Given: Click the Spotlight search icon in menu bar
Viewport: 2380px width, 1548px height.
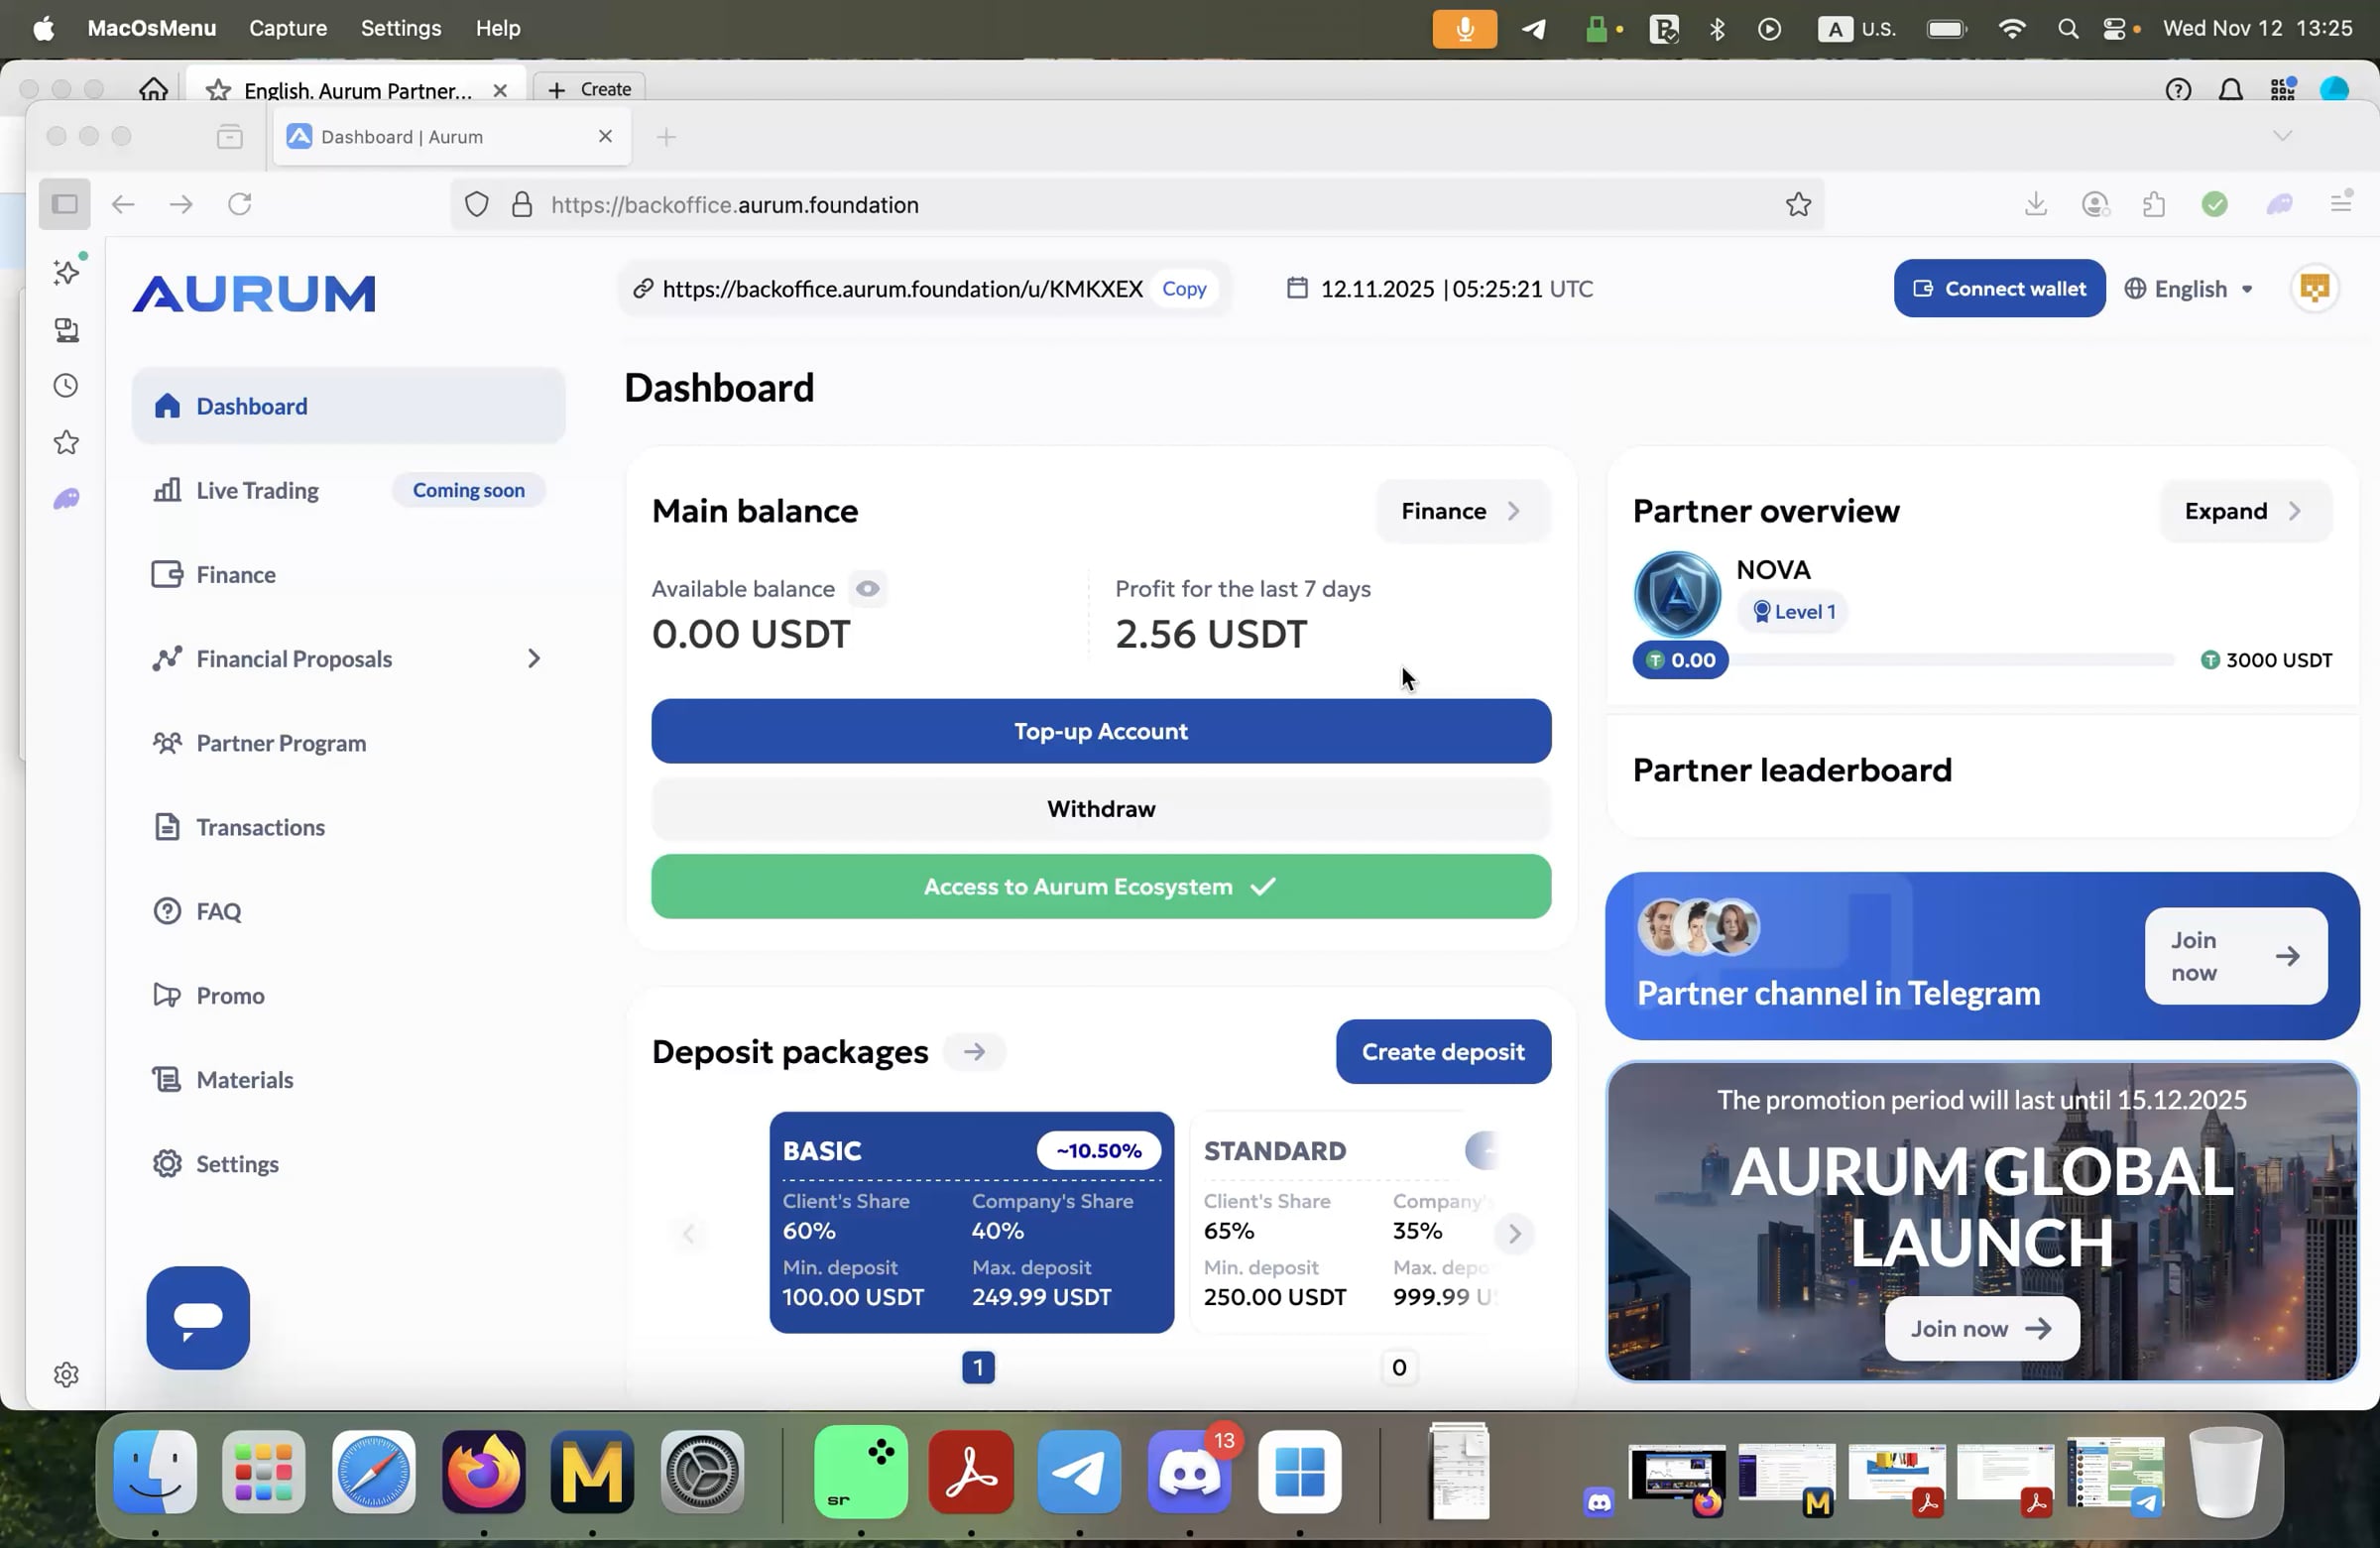Looking at the screenshot, I should click(x=2068, y=29).
